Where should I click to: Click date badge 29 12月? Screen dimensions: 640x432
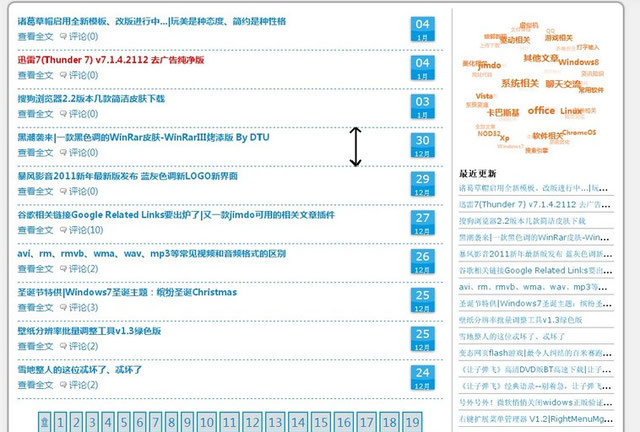coord(422,184)
